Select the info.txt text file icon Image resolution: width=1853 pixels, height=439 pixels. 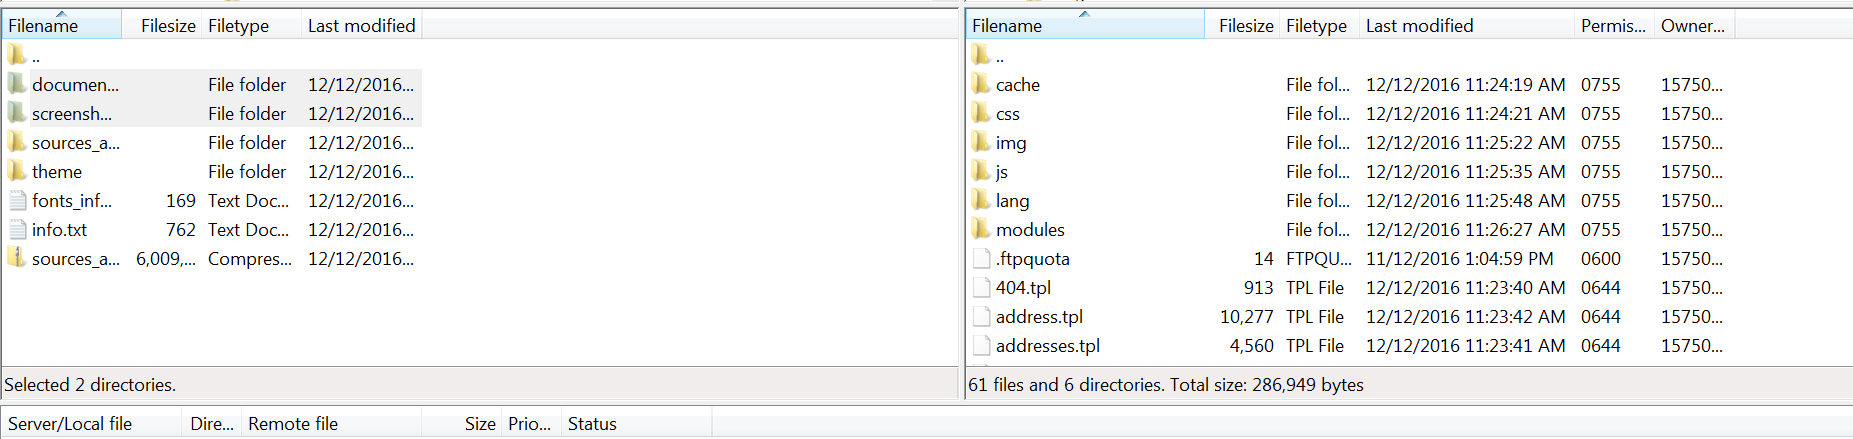pos(17,229)
